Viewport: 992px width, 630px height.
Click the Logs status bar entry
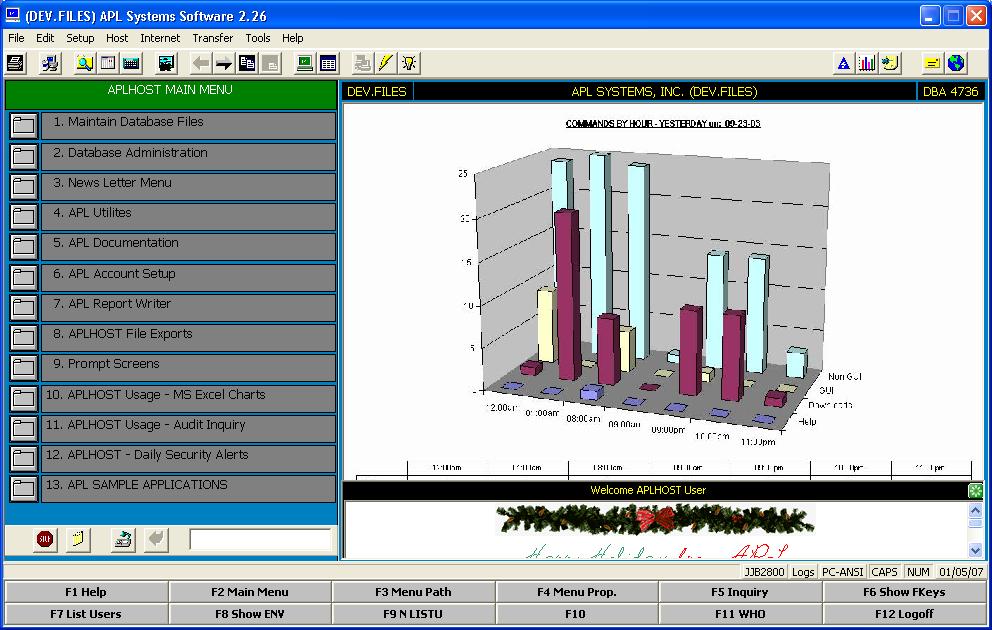(803, 572)
